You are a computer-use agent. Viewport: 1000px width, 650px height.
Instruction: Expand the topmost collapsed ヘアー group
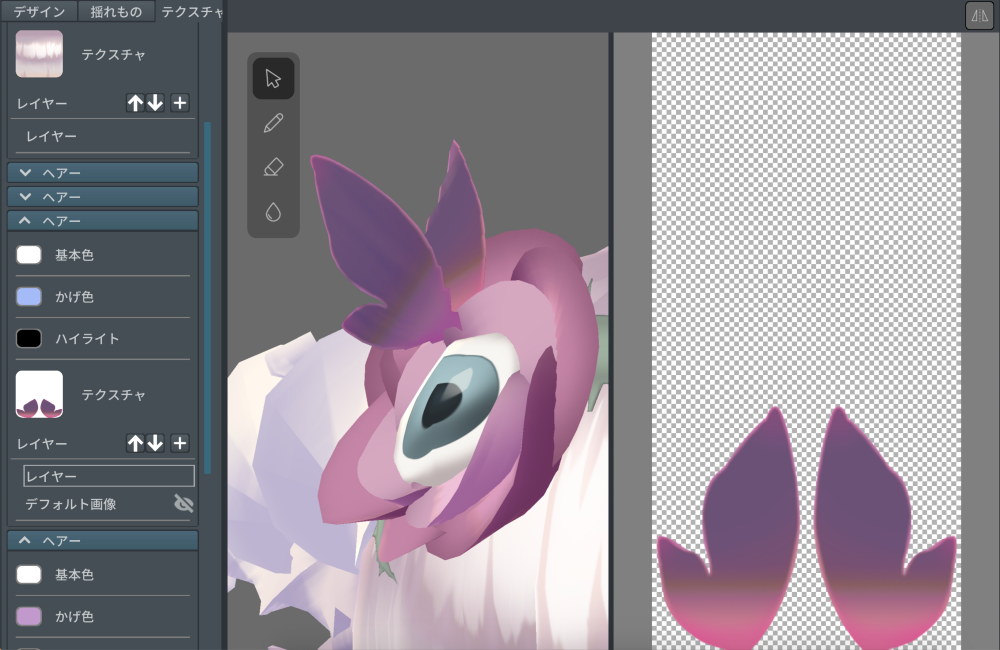pos(103,172)
